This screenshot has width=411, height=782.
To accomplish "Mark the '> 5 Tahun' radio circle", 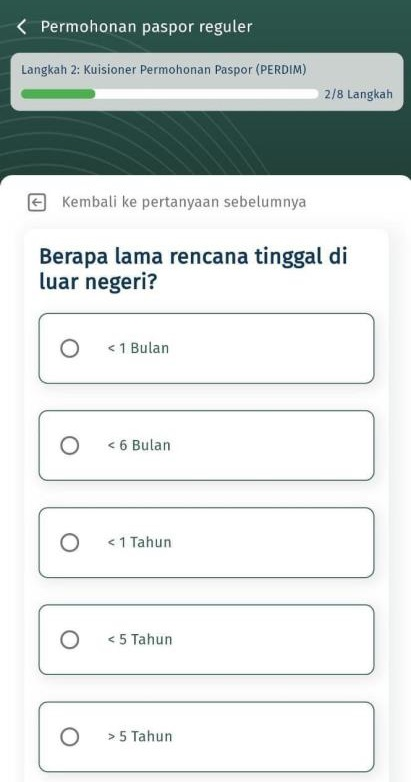I will click(70, 737).
